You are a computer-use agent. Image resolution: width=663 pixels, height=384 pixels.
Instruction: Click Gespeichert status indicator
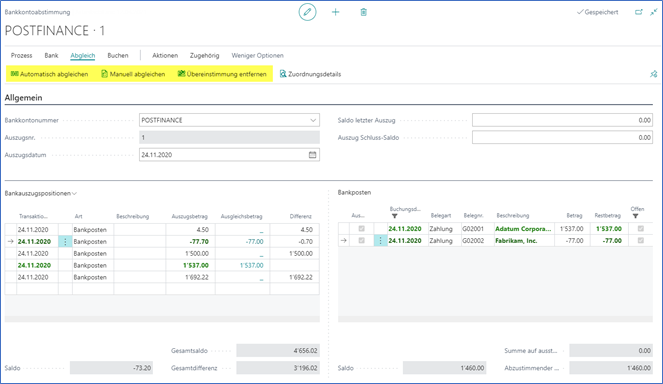(x=597, y=12)
